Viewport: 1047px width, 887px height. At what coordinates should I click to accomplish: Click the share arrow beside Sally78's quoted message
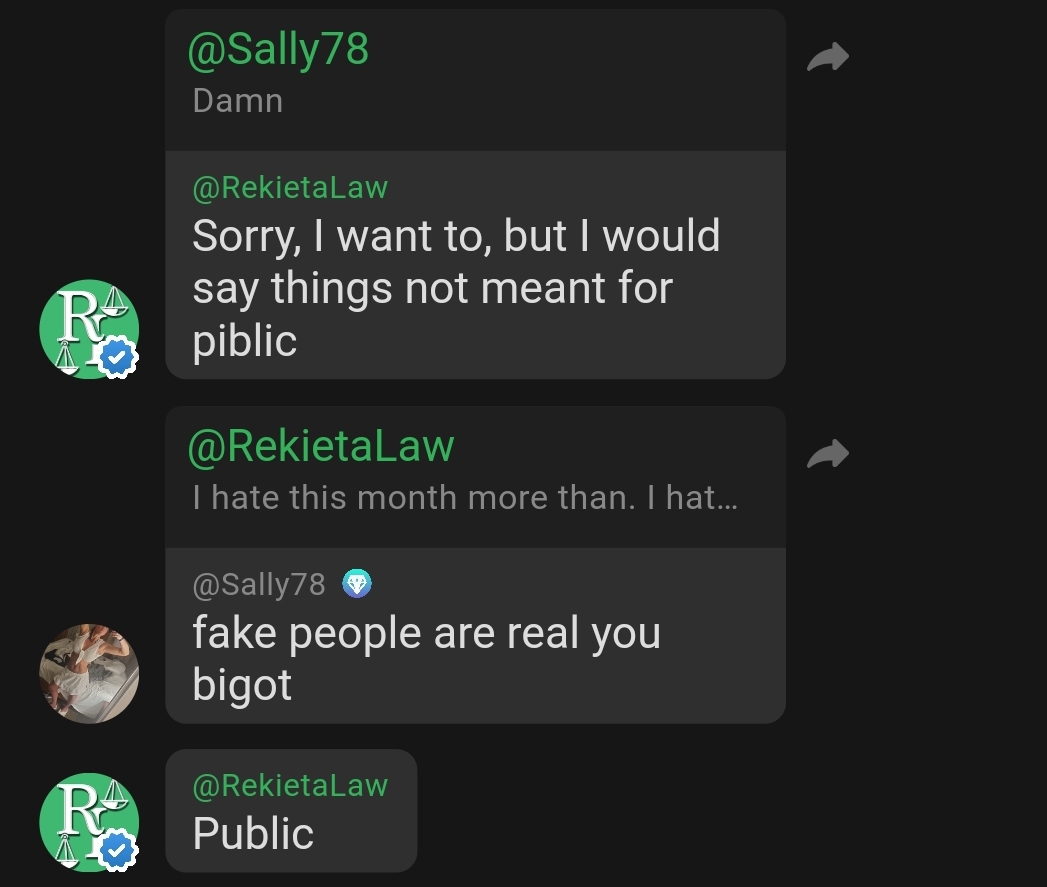pos(827,57)
